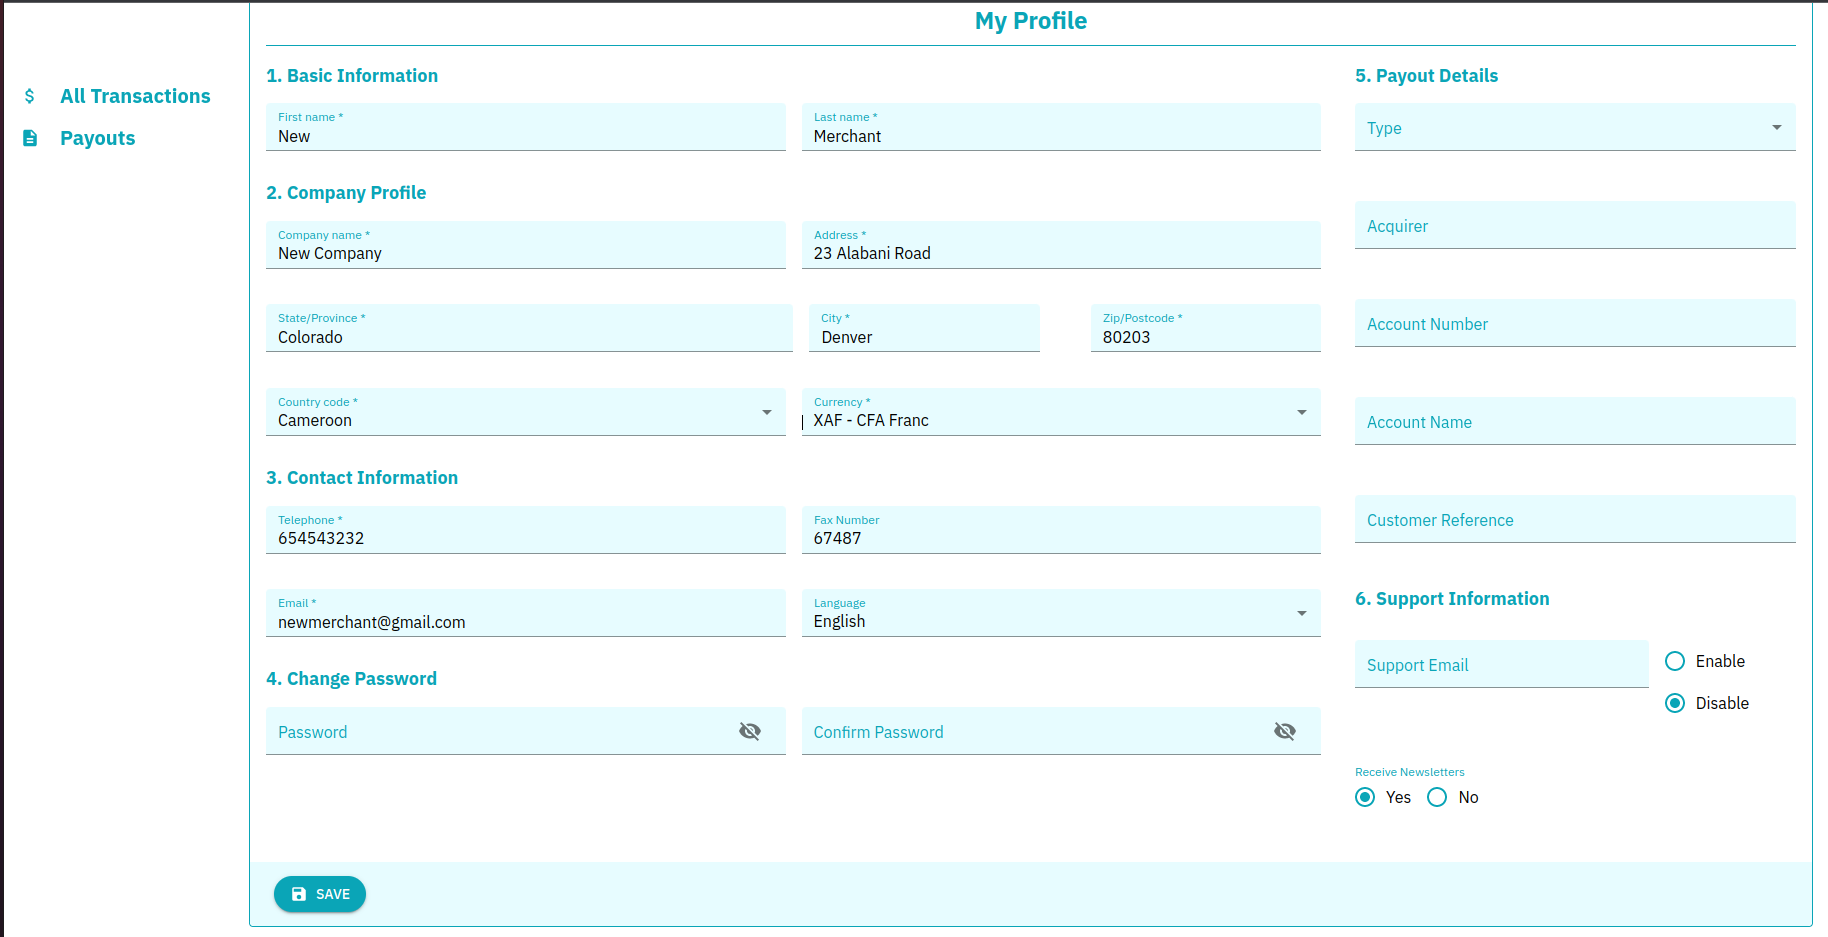Click the Company name field
Screen dimensions: 1828x937
525,245
